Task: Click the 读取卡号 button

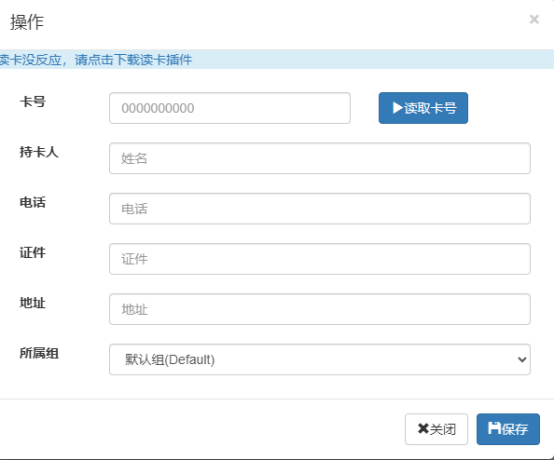Action: pyautogui.click(x=423, y=108)
